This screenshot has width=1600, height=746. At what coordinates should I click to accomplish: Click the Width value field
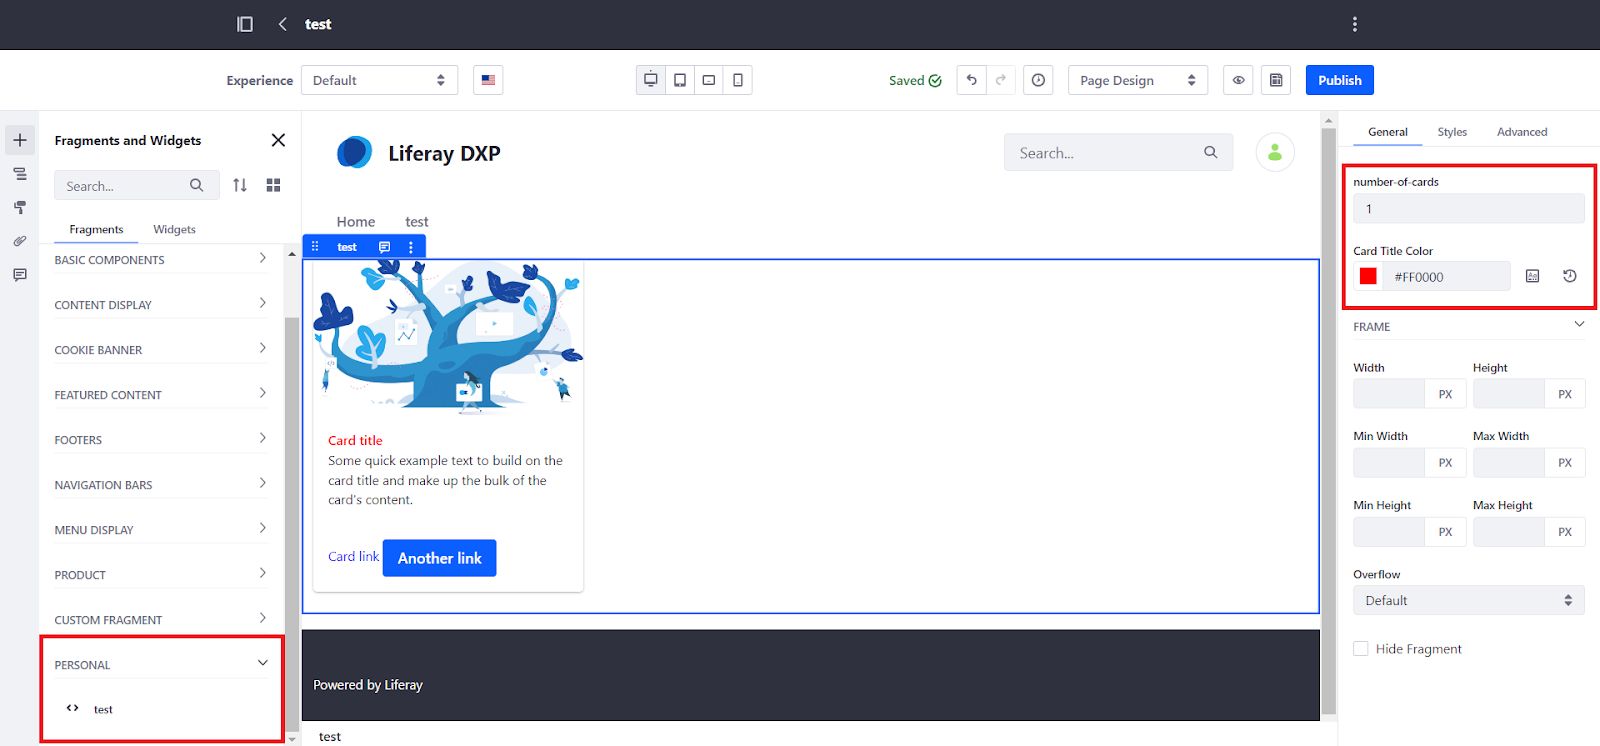(x=1389, y=394)
